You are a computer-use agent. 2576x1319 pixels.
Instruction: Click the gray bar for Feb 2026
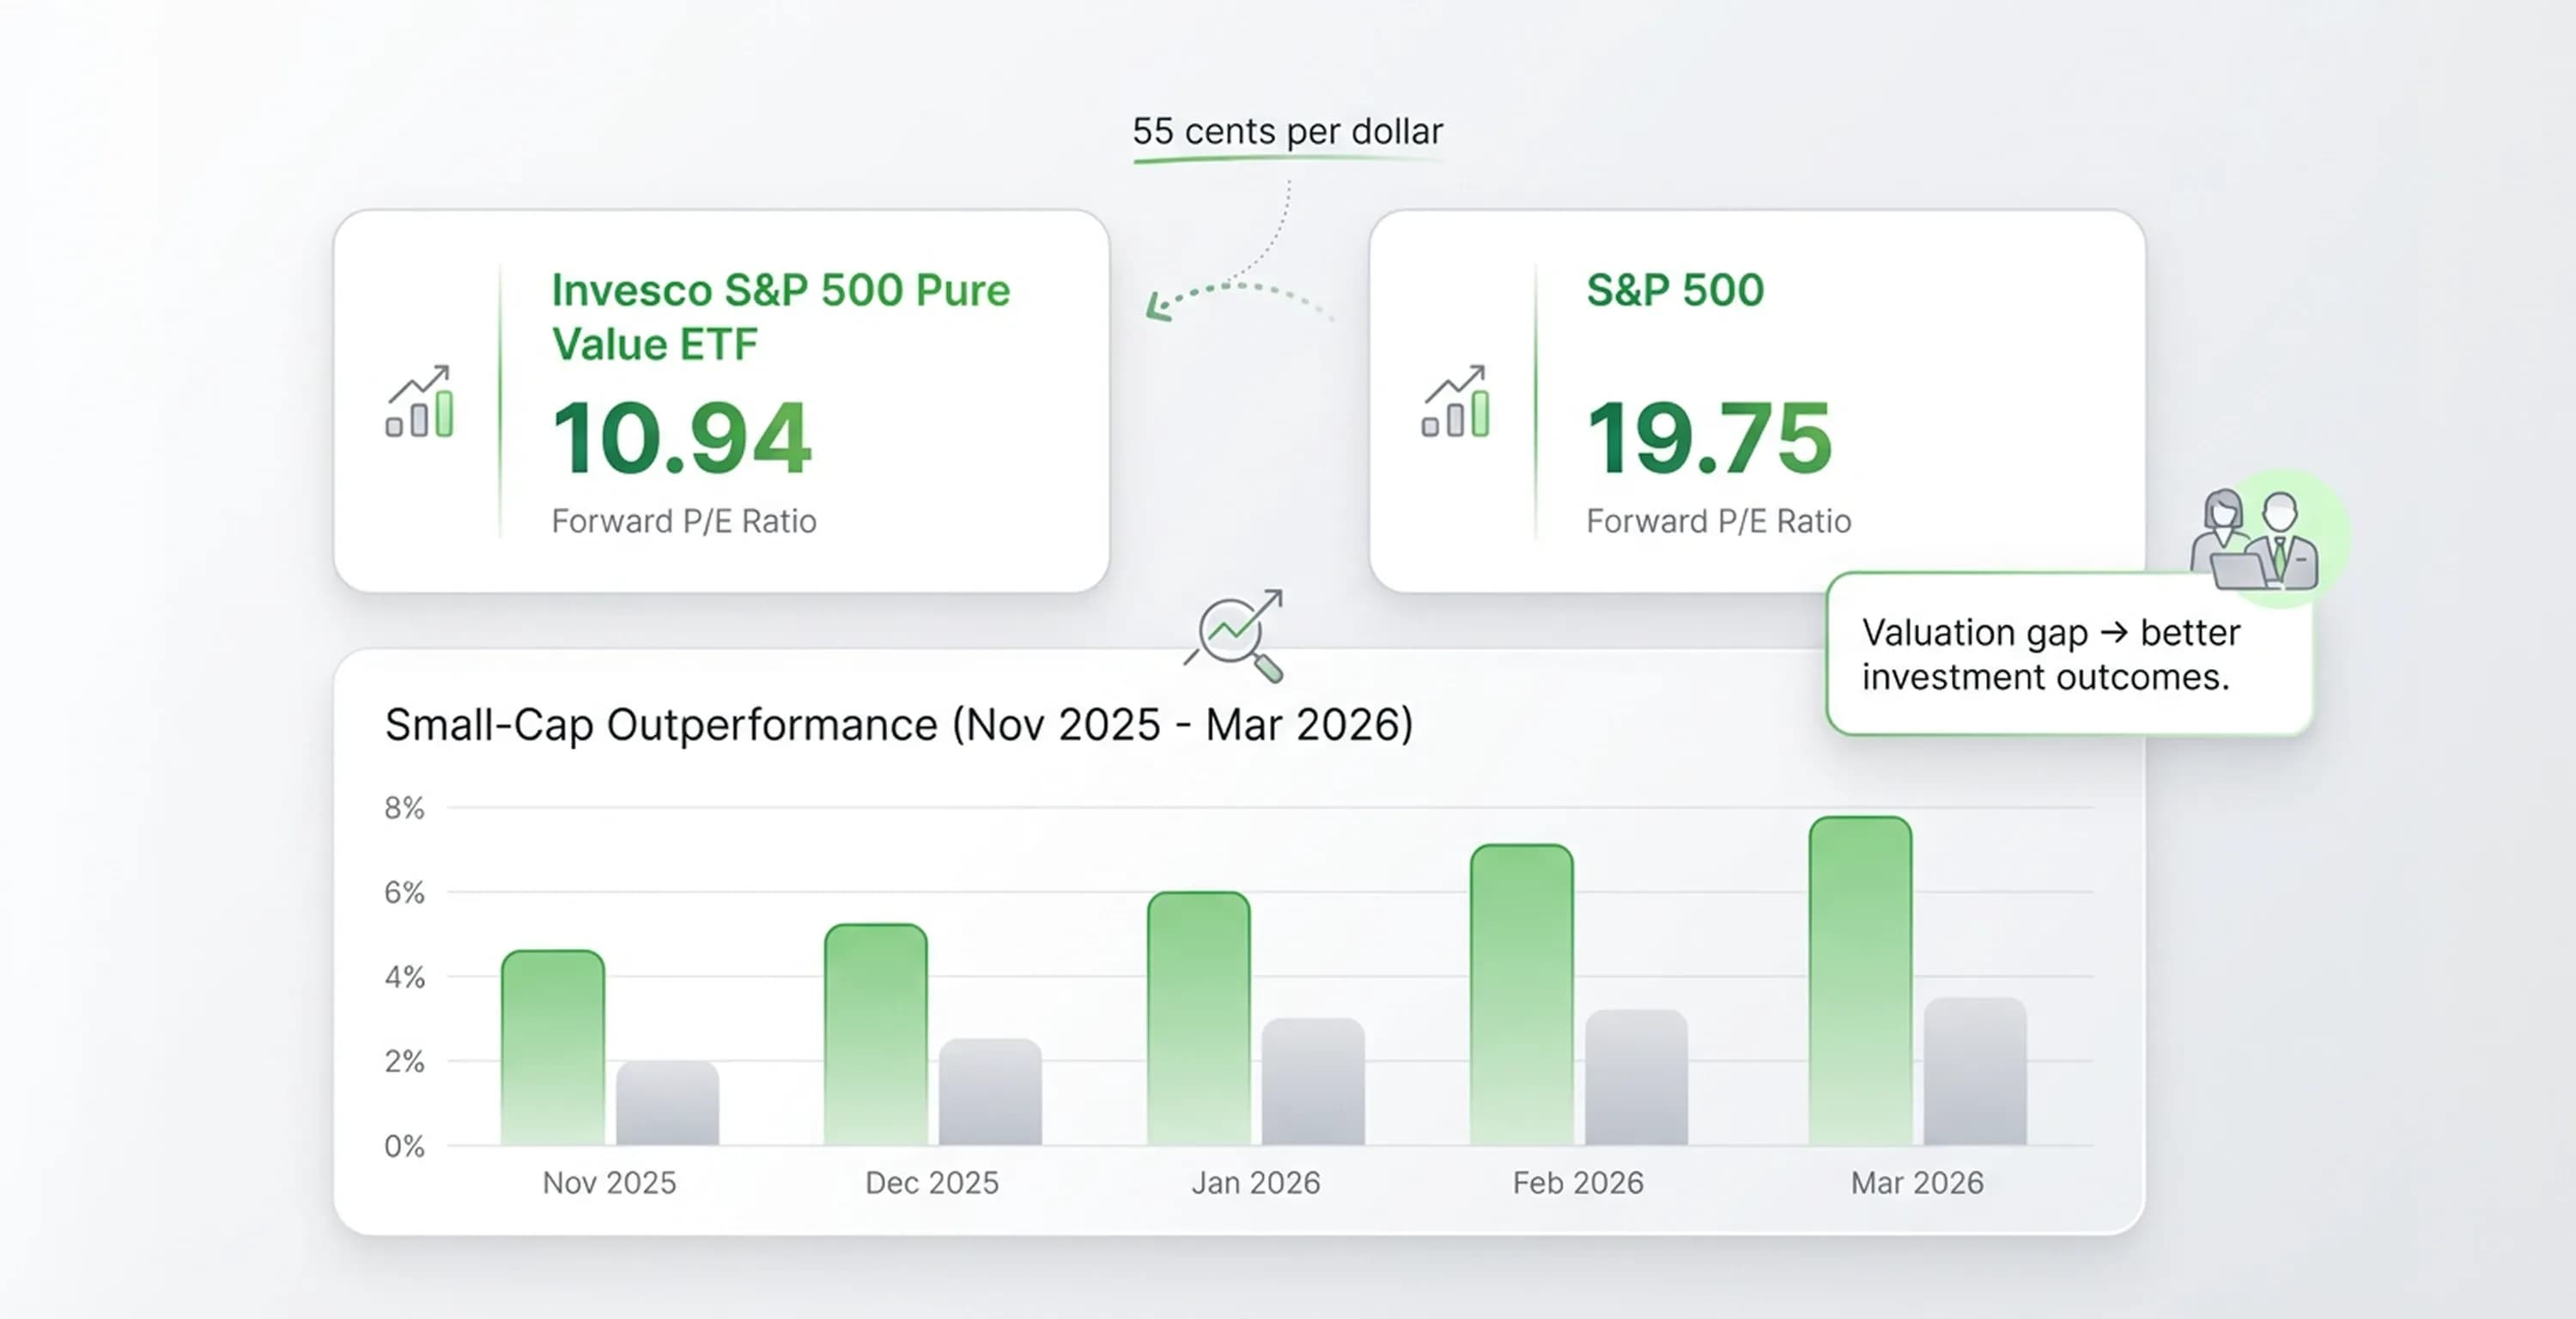[x=1637, y=1077]
